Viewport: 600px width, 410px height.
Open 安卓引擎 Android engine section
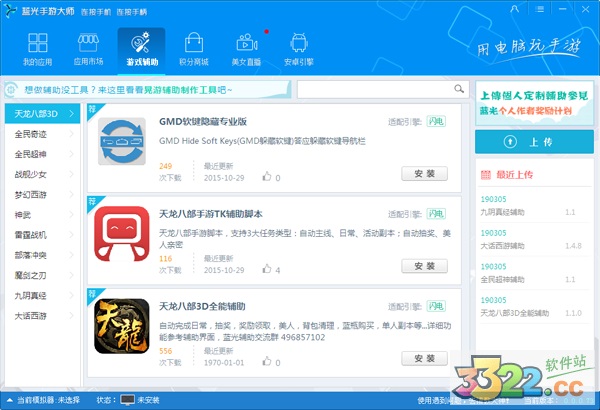coord(299,50)
